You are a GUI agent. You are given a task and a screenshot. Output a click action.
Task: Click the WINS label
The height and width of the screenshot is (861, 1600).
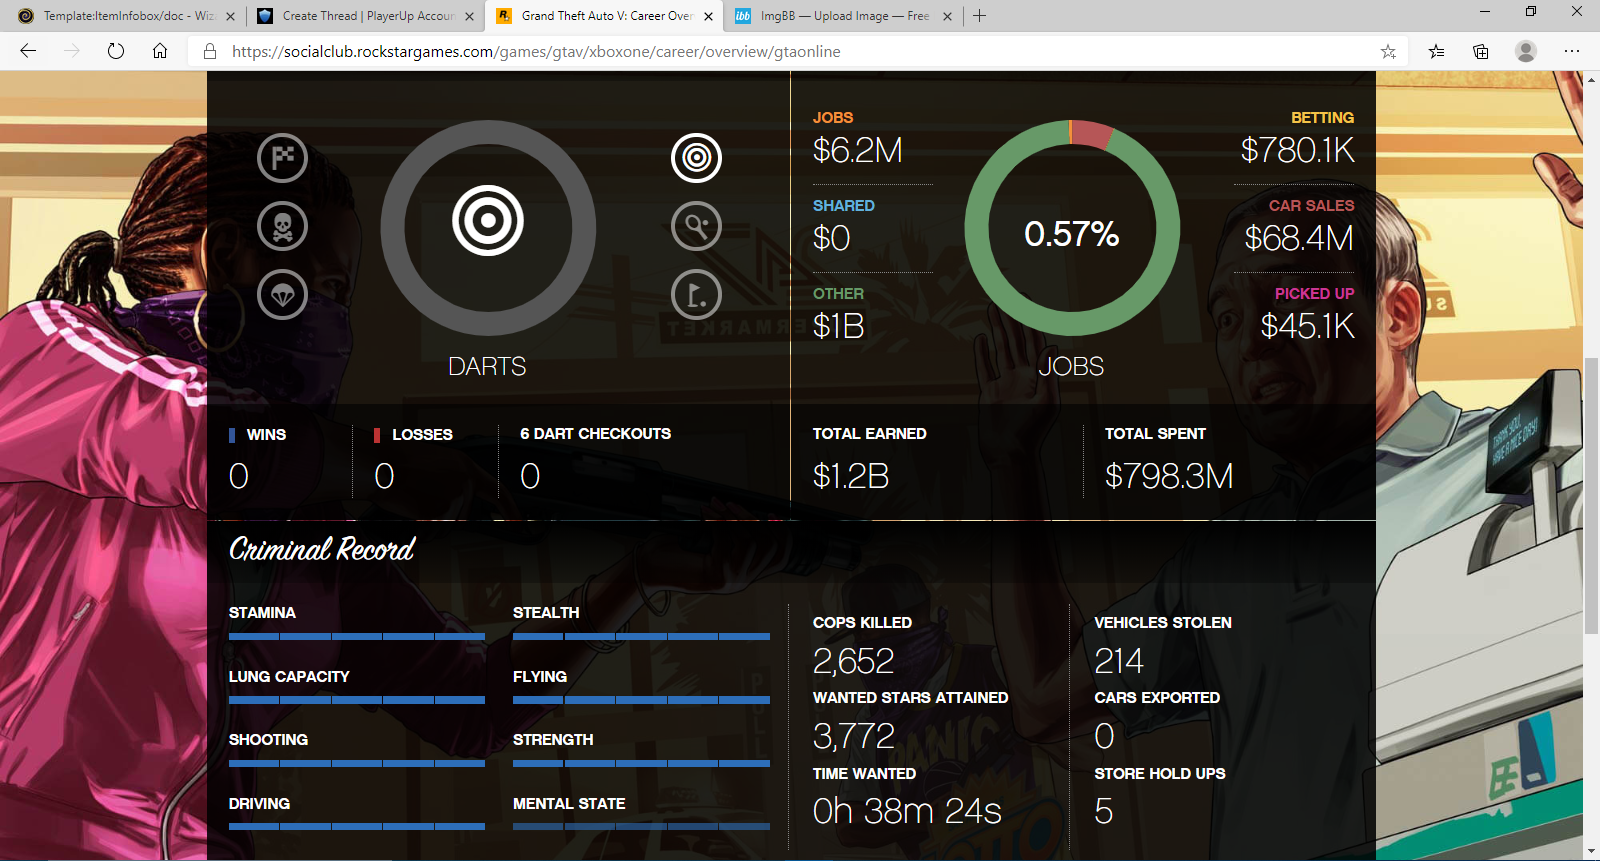[x=266, y=435]
